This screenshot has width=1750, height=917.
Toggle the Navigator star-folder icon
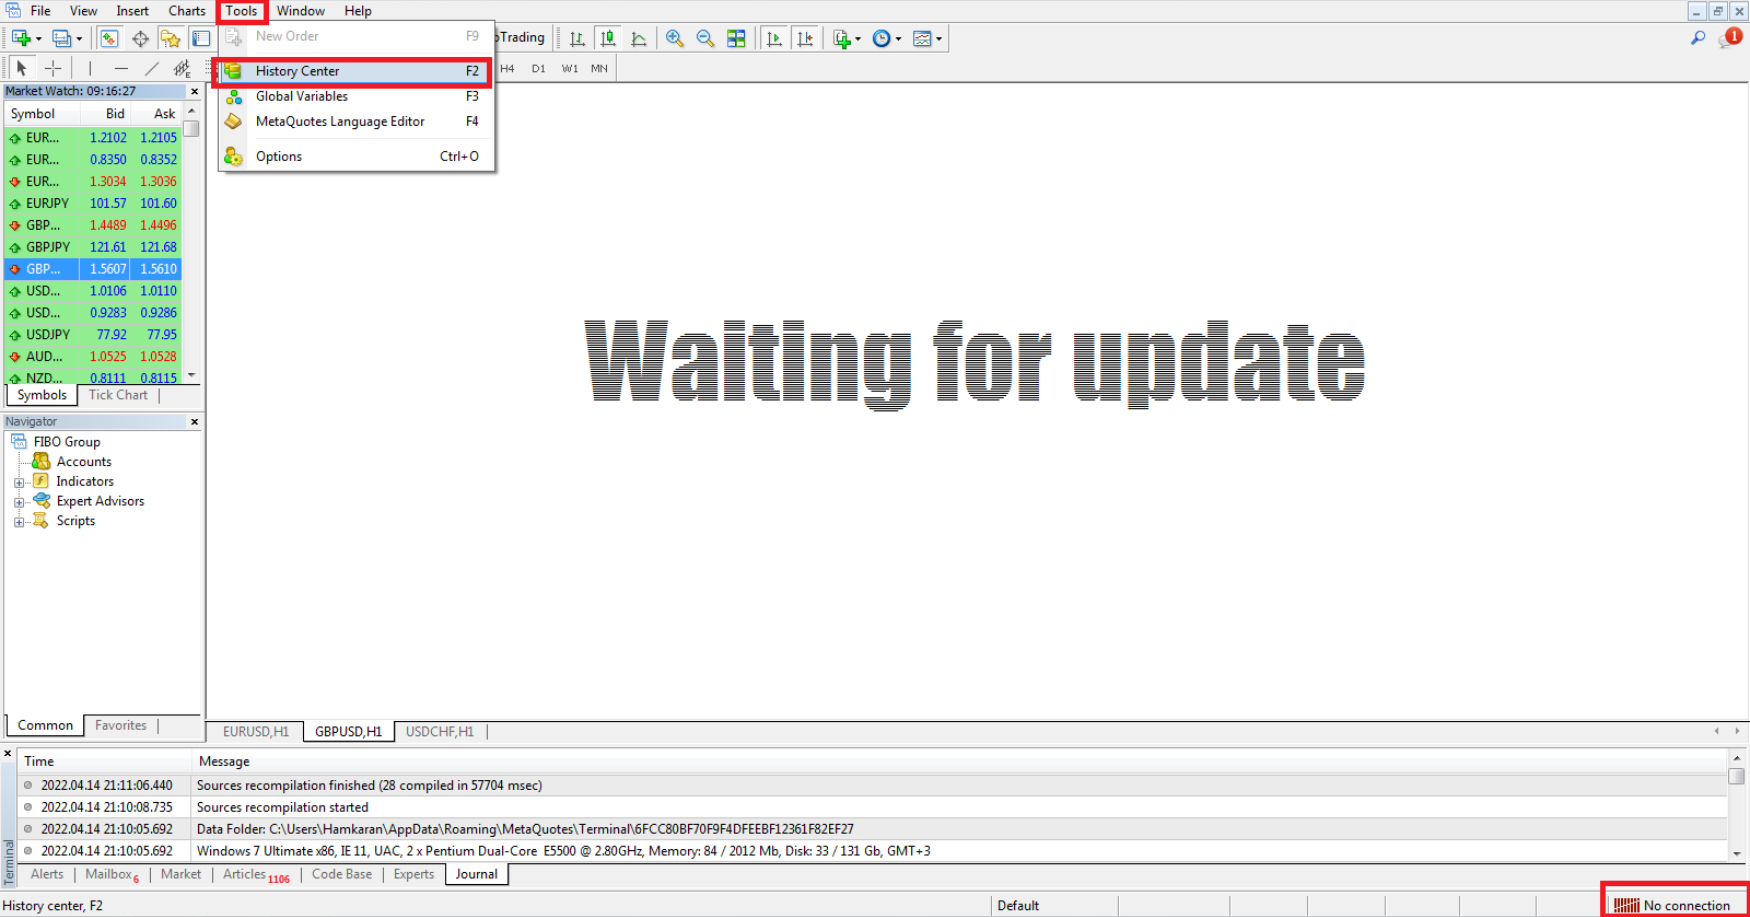click(170, 38)
